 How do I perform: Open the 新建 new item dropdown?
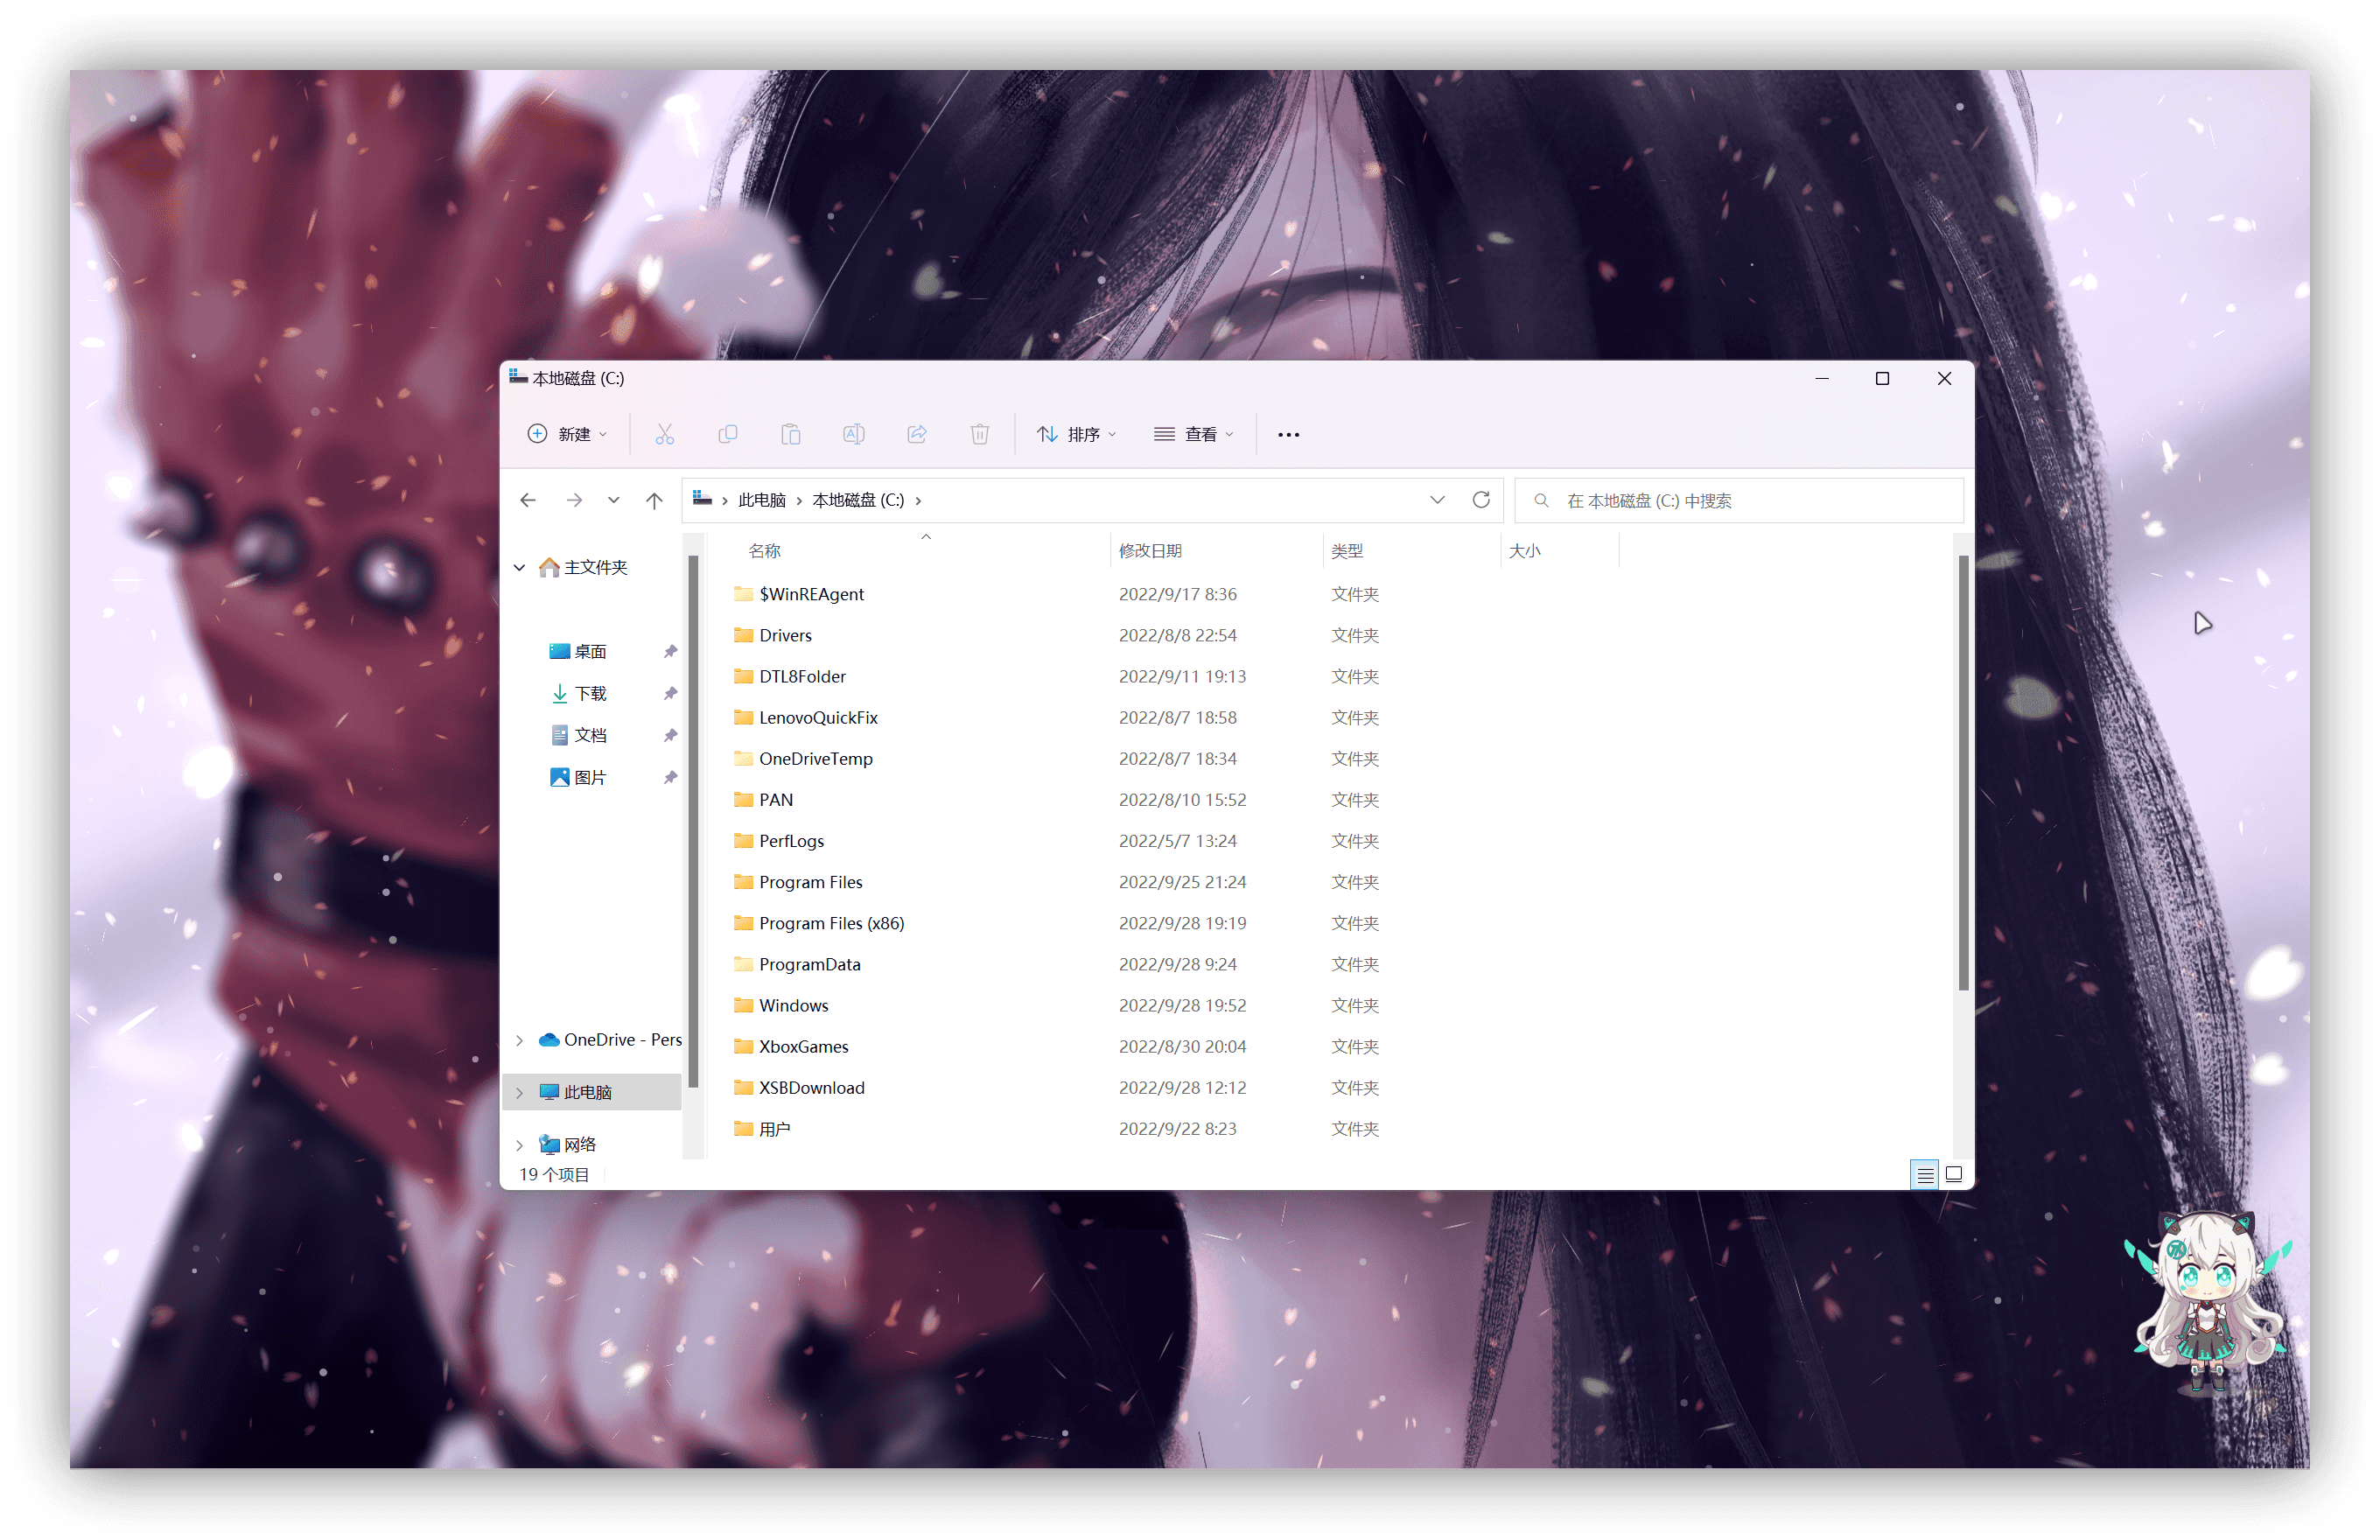(x=567, y=434)
